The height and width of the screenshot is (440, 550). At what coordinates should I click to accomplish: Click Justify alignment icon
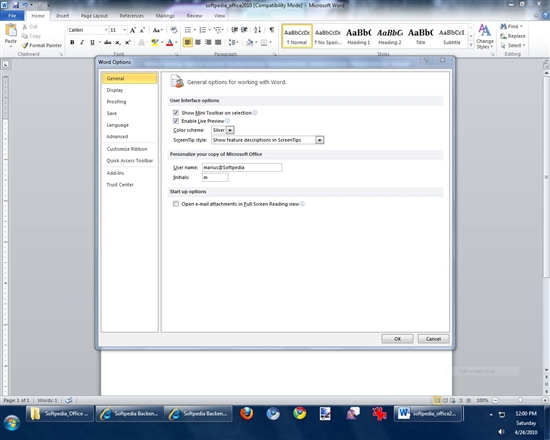click(x=218, y=42)
